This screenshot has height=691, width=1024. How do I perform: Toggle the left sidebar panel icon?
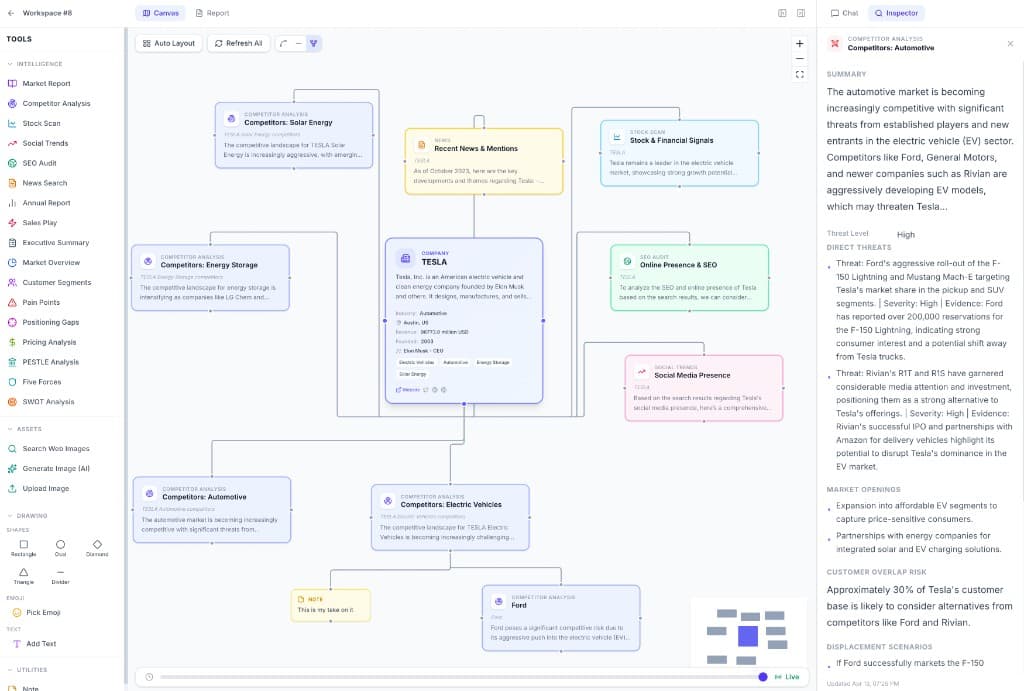(x=782, y=13)
